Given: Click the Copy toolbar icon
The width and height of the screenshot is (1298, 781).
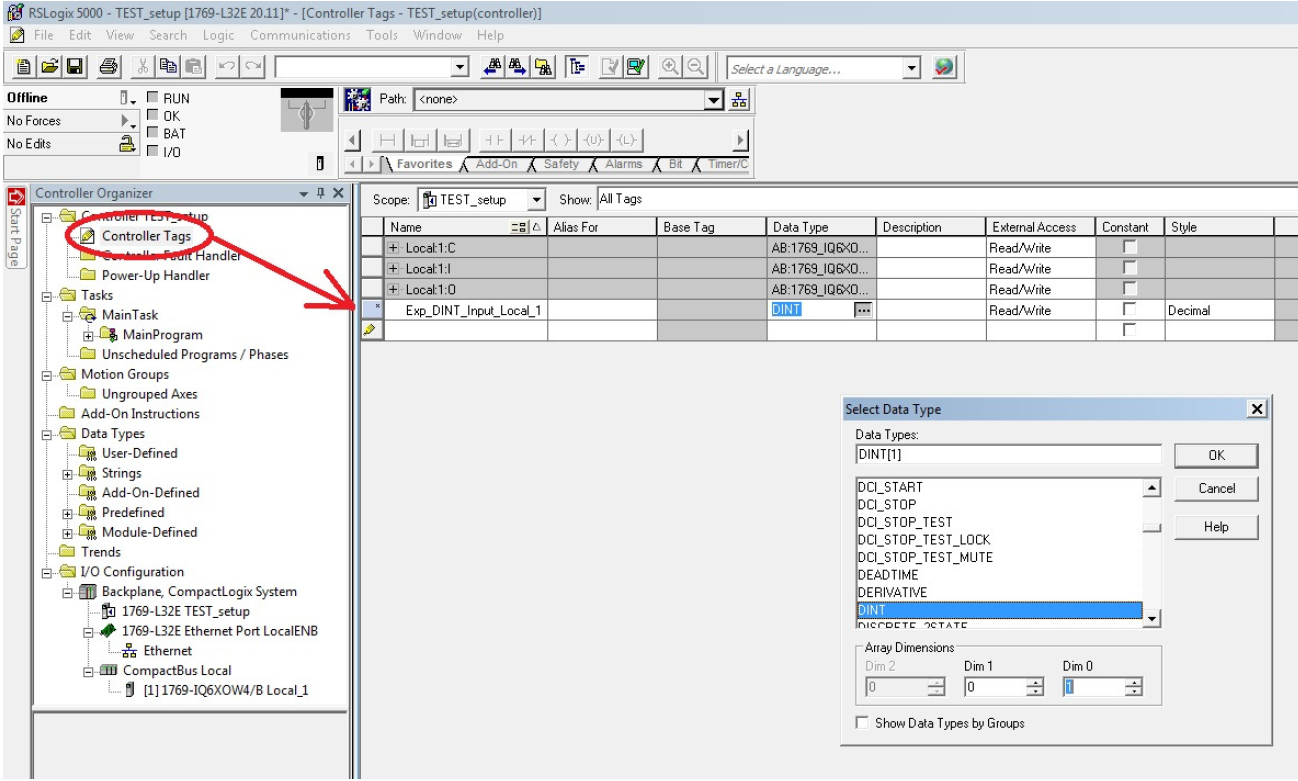Looking at the screenshot, I should pos(169,68).
